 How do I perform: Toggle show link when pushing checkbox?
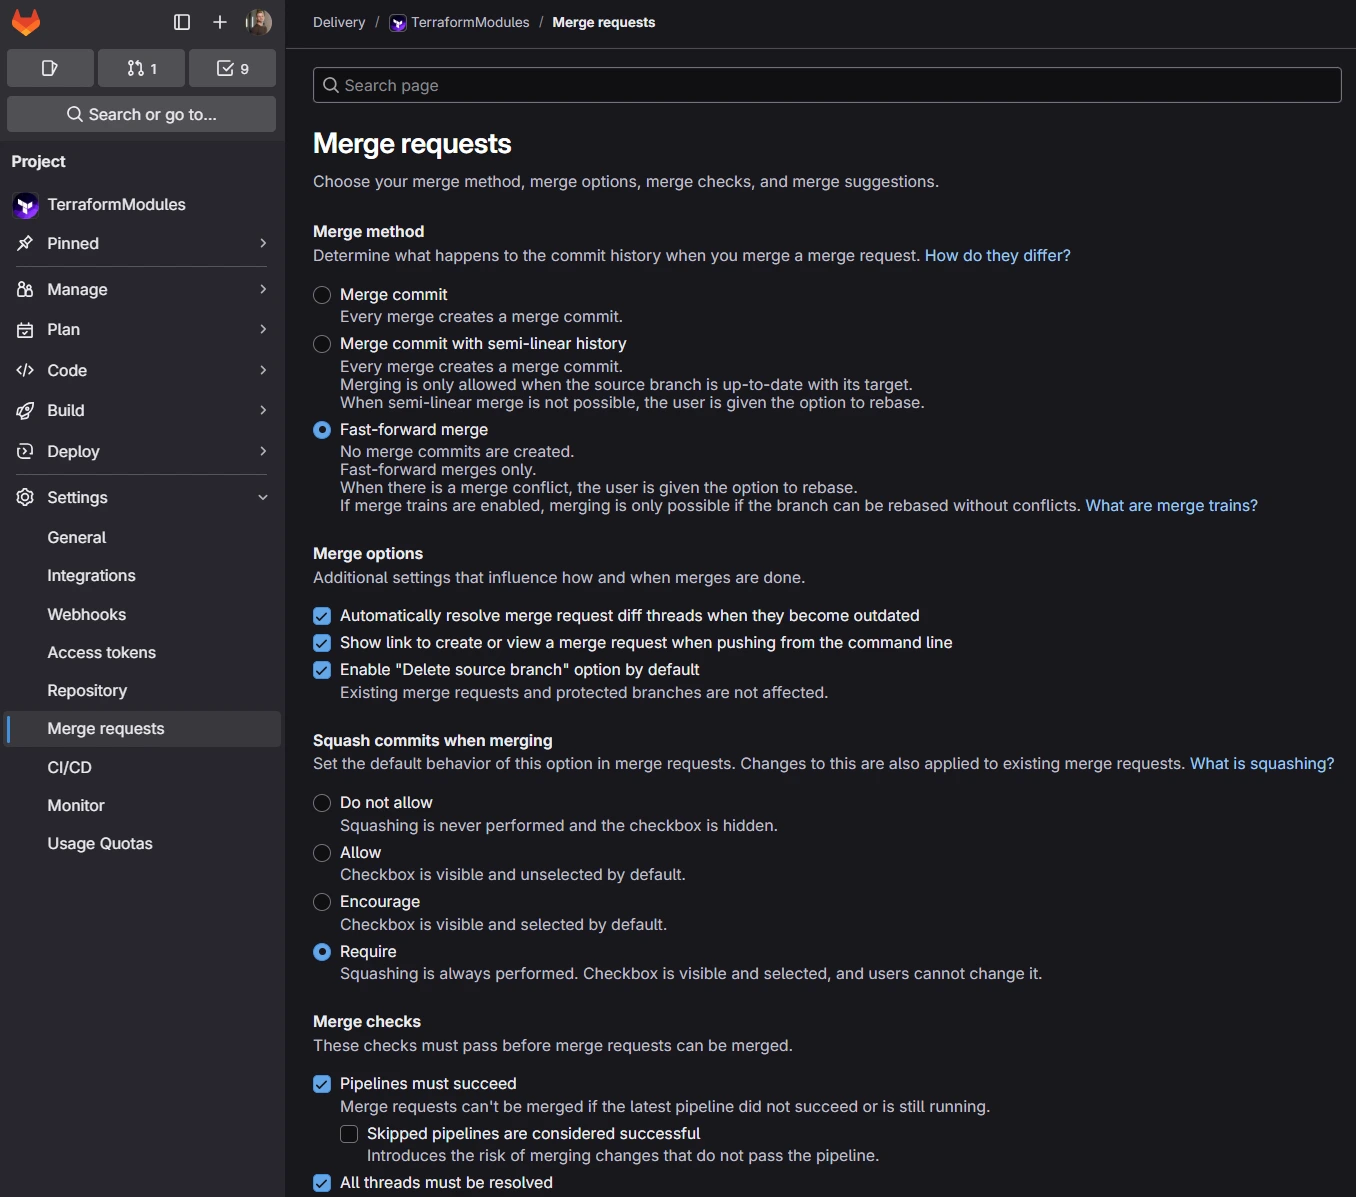322,643
